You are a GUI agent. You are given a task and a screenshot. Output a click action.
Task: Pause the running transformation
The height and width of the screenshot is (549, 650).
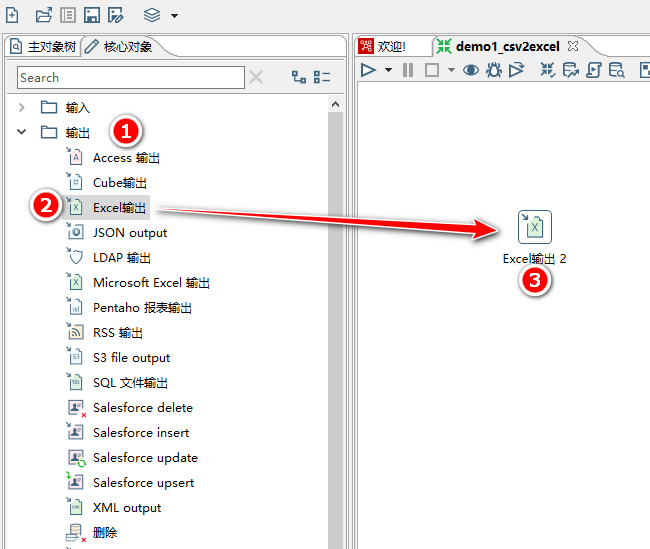408,70
